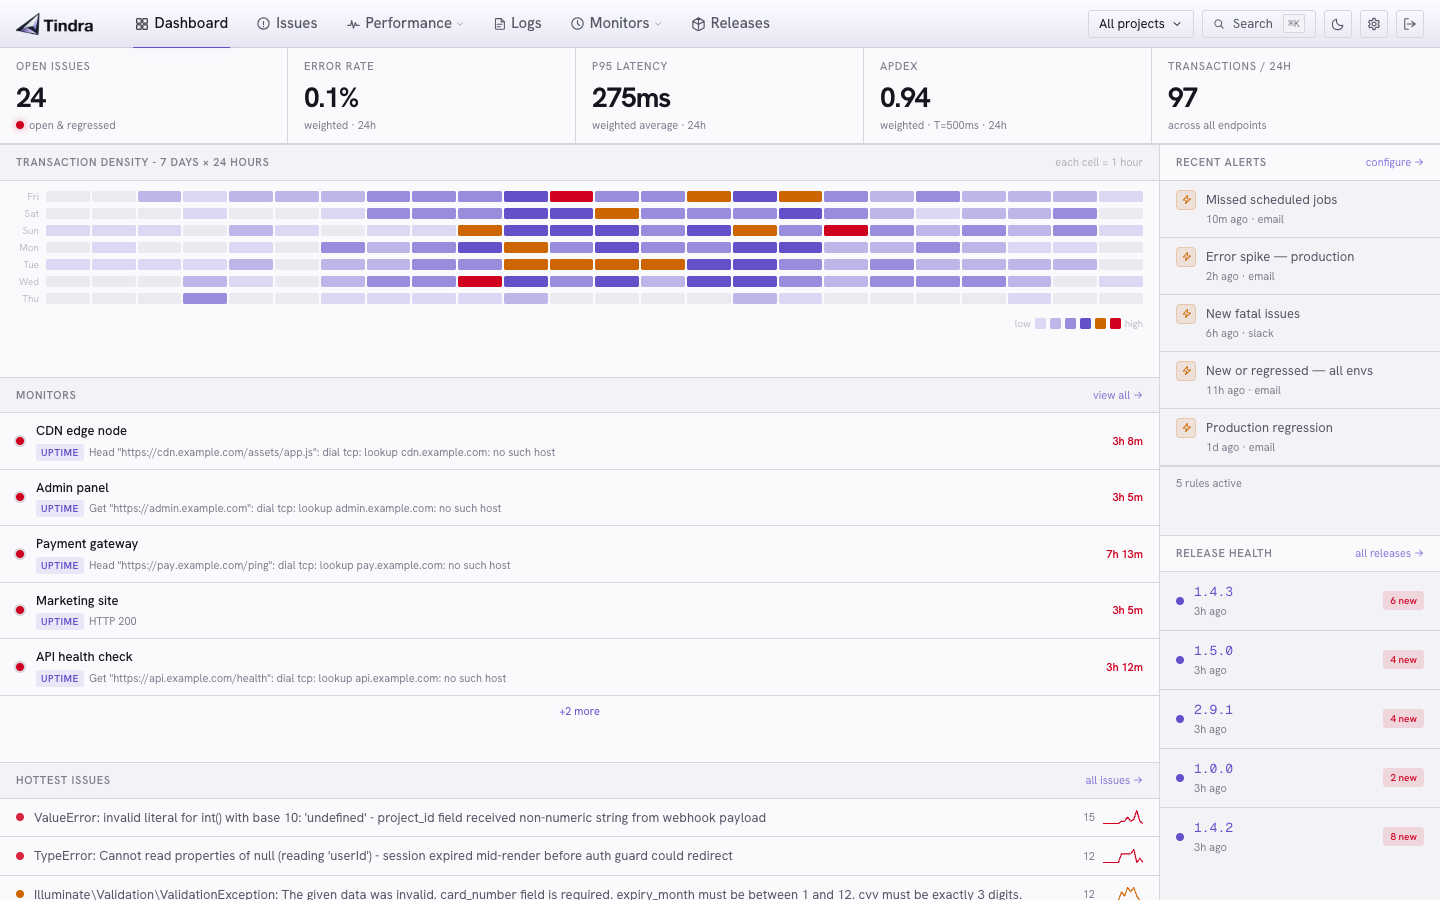
Task: Click red heatmap cell in Wed row
Action: [480, 282]
